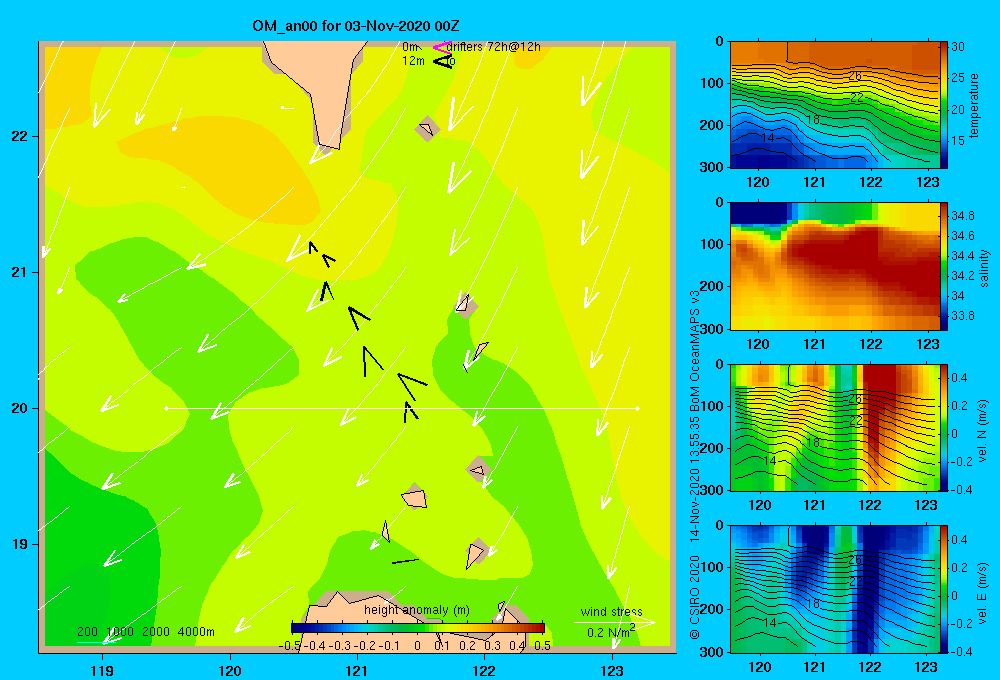Viewport: 1000px width, 680px height.
Task: Click the temperature color bar
Action: [944, 105]
